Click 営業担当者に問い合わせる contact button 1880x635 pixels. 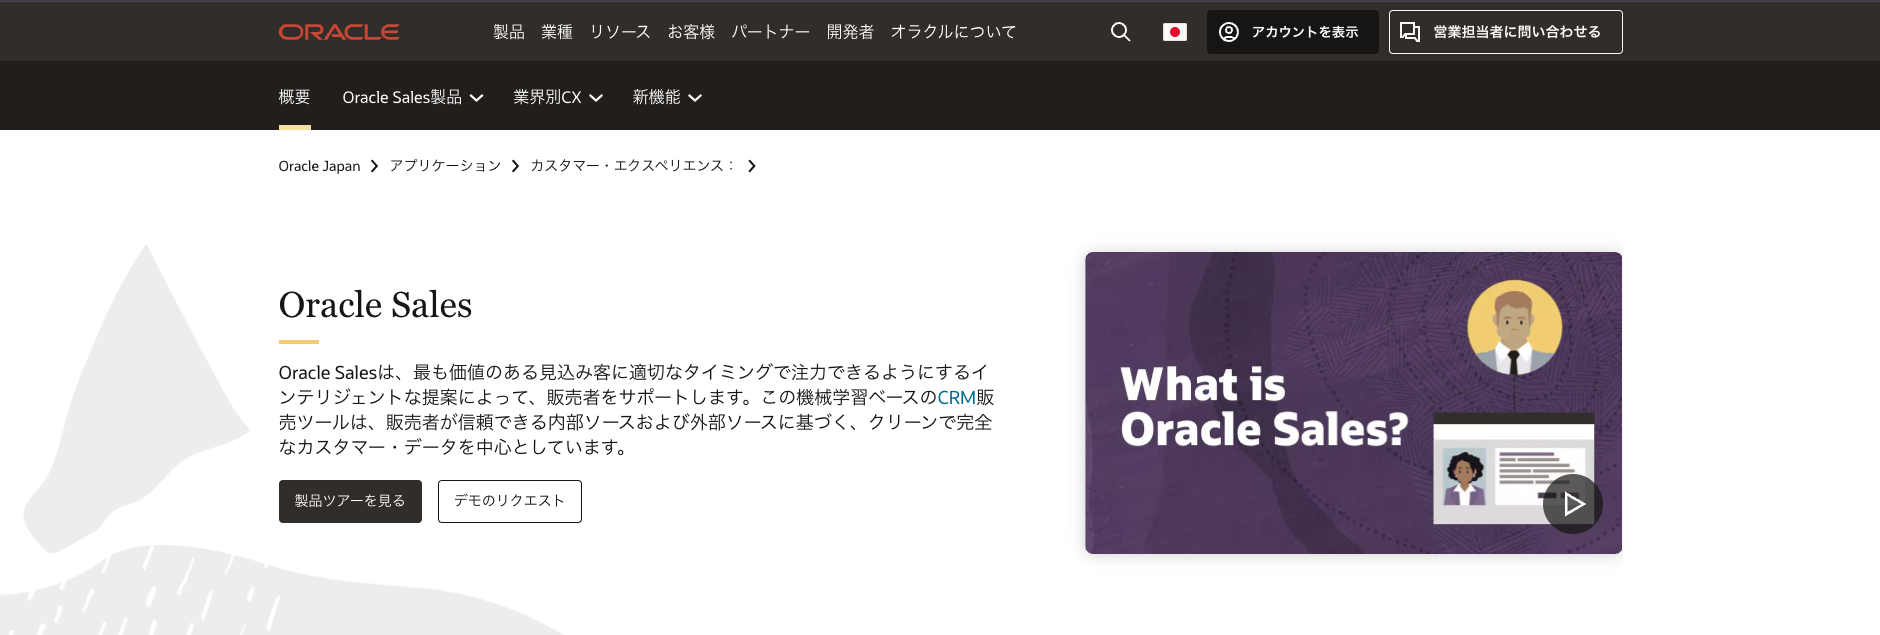coord(1505,32)
